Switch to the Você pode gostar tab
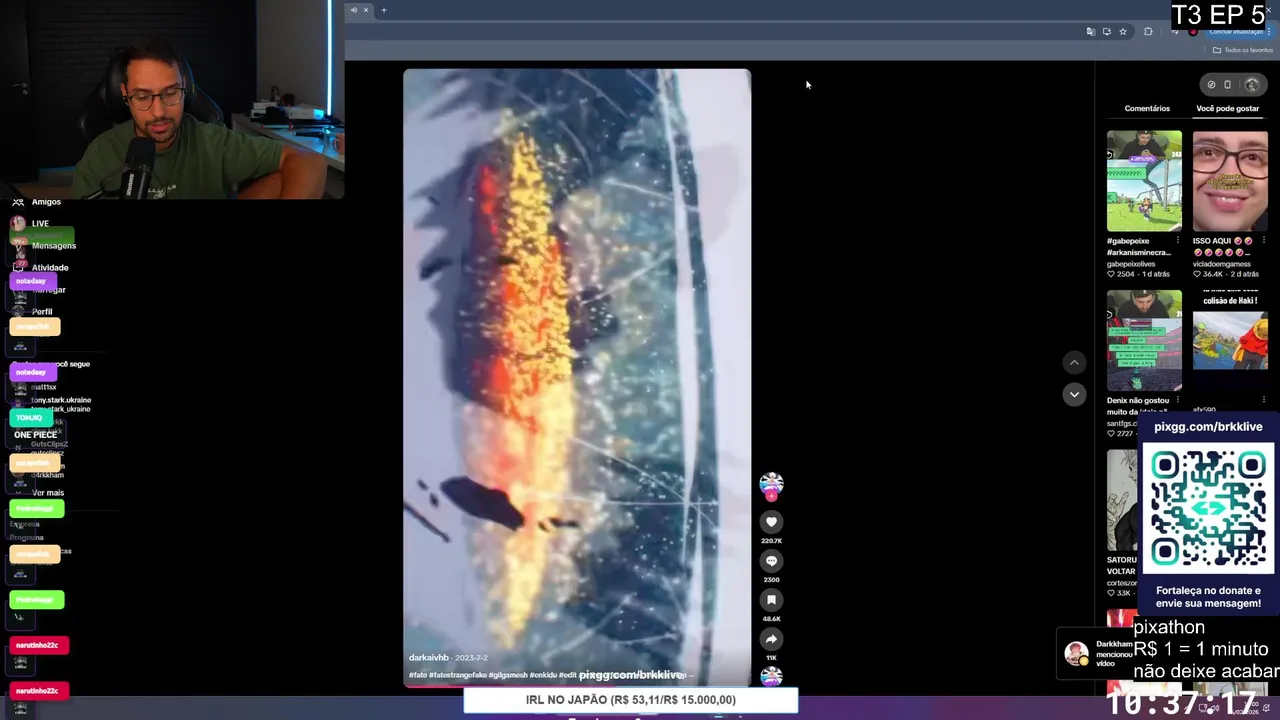 pyautogui.click(x=1227, y=108)
